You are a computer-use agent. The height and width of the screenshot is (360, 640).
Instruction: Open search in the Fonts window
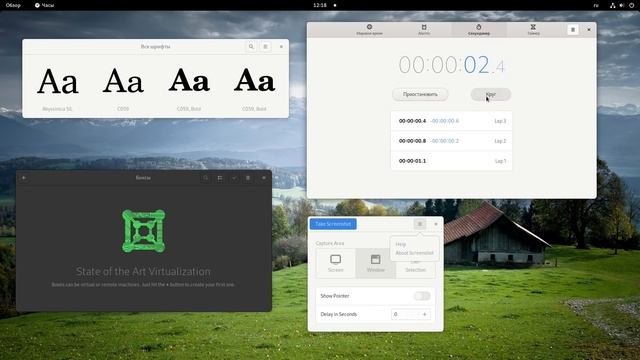[251, 47]
